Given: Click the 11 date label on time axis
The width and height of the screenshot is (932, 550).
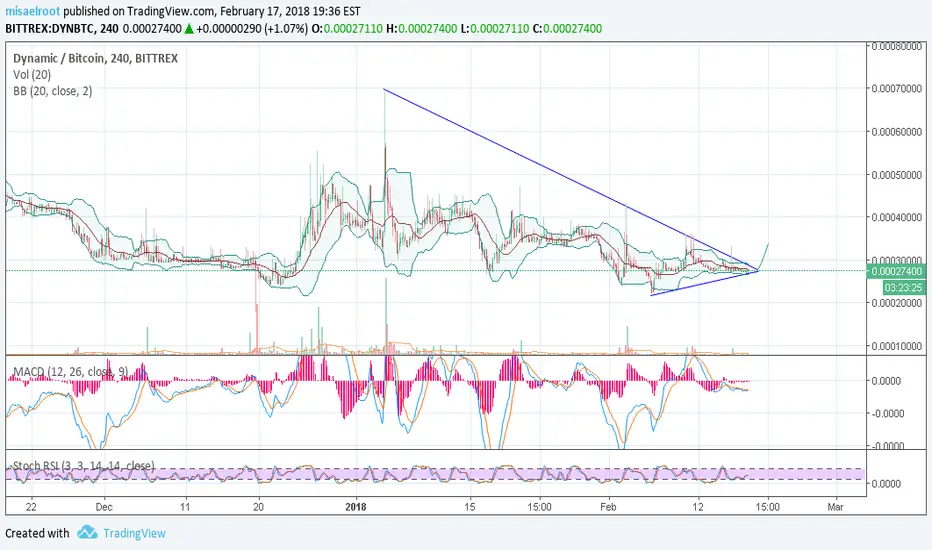Looking at the screenshot, I should [x=185, y=507].
